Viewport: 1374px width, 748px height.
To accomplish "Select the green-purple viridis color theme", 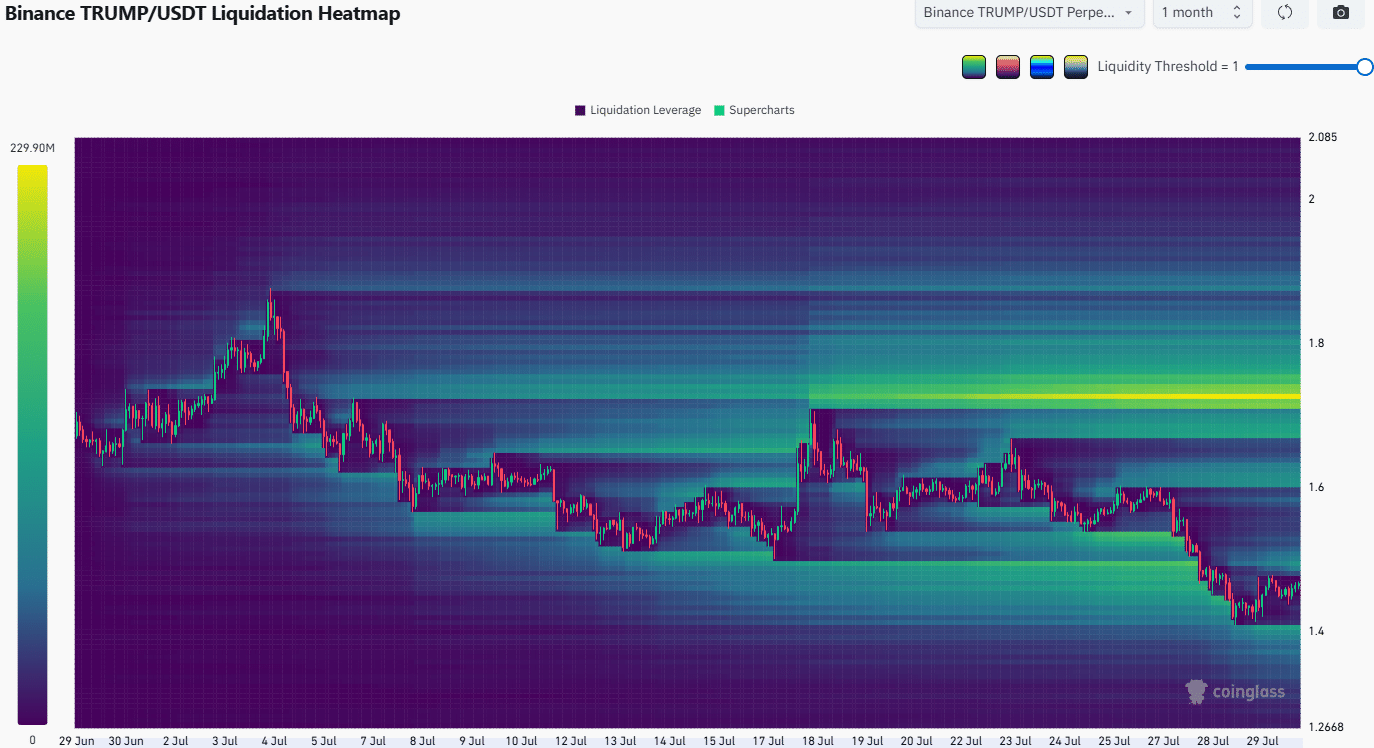I will 974,67.
